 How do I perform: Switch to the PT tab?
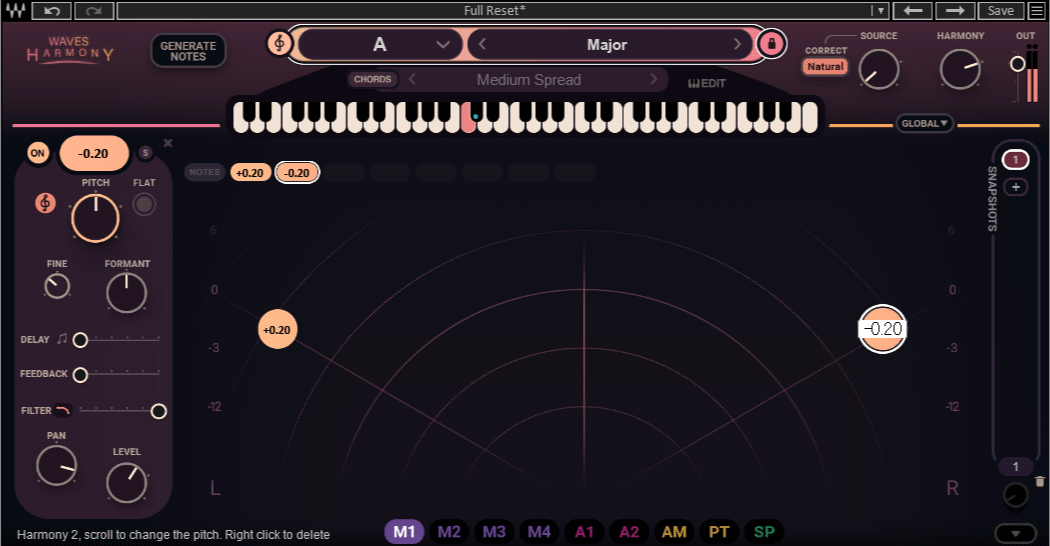(x=719, y=532)
